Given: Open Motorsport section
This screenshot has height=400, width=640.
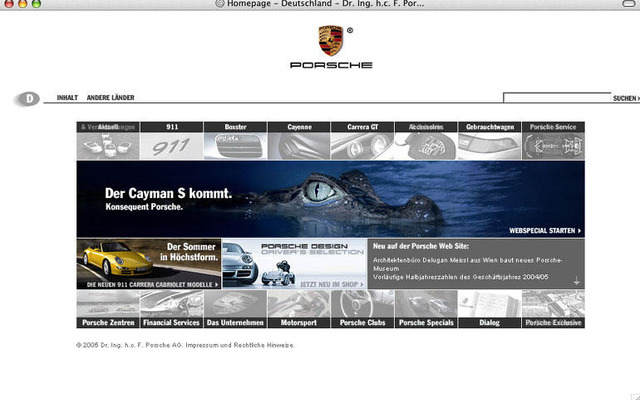Looking at the screenshot, I should tap(299, 322).
